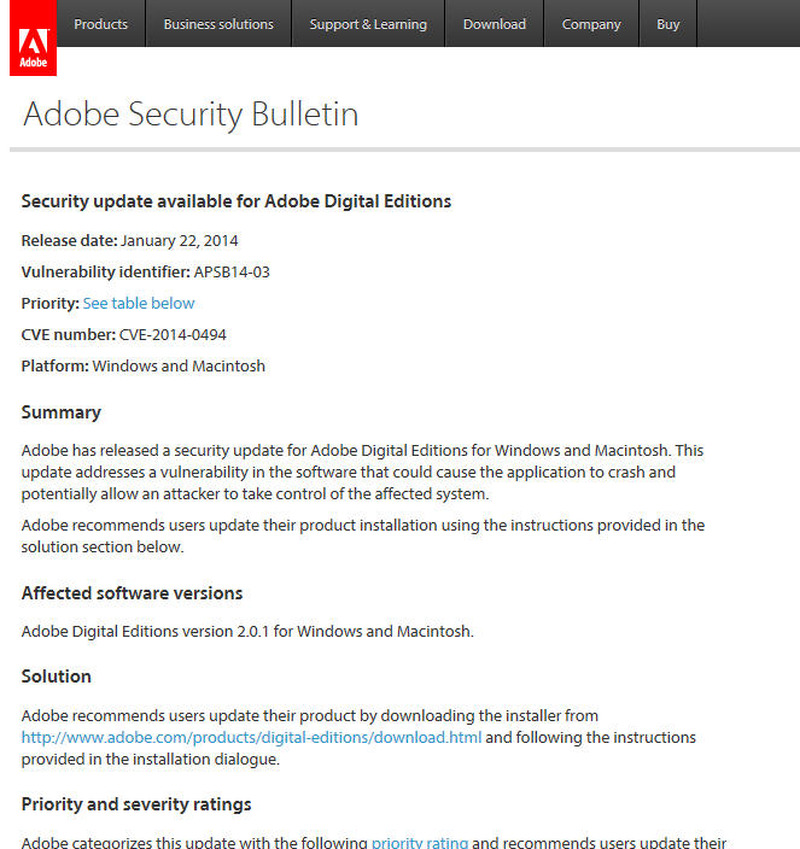Open the digital-editions download.html link

252,738
